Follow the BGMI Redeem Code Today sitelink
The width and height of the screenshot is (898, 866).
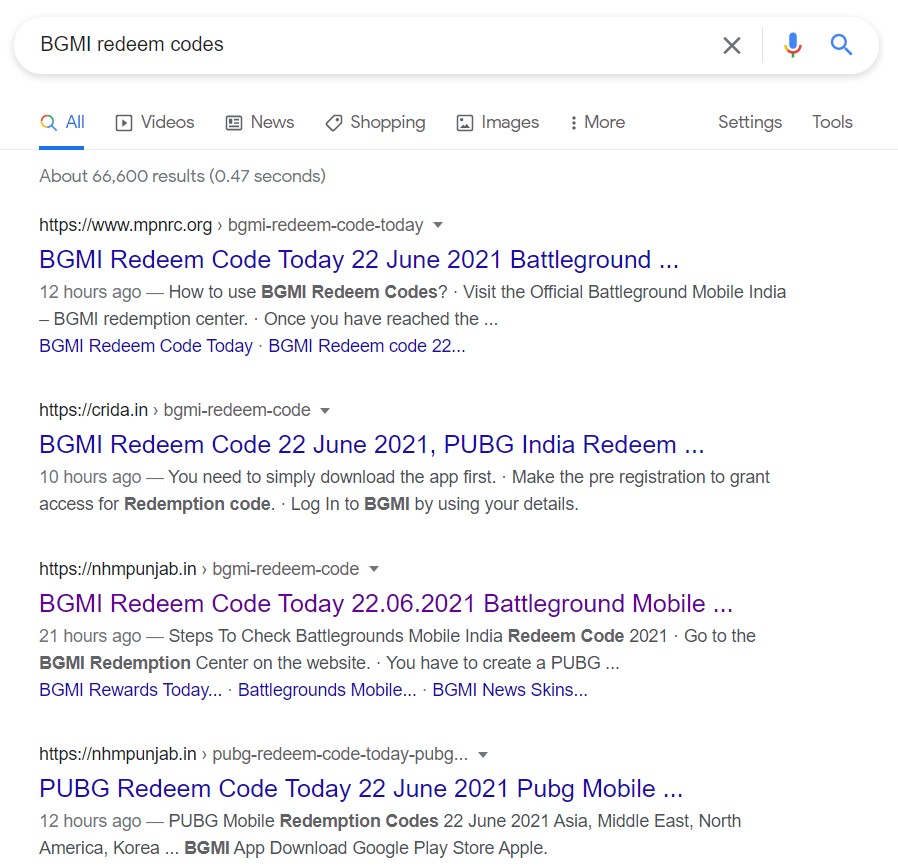146,346
